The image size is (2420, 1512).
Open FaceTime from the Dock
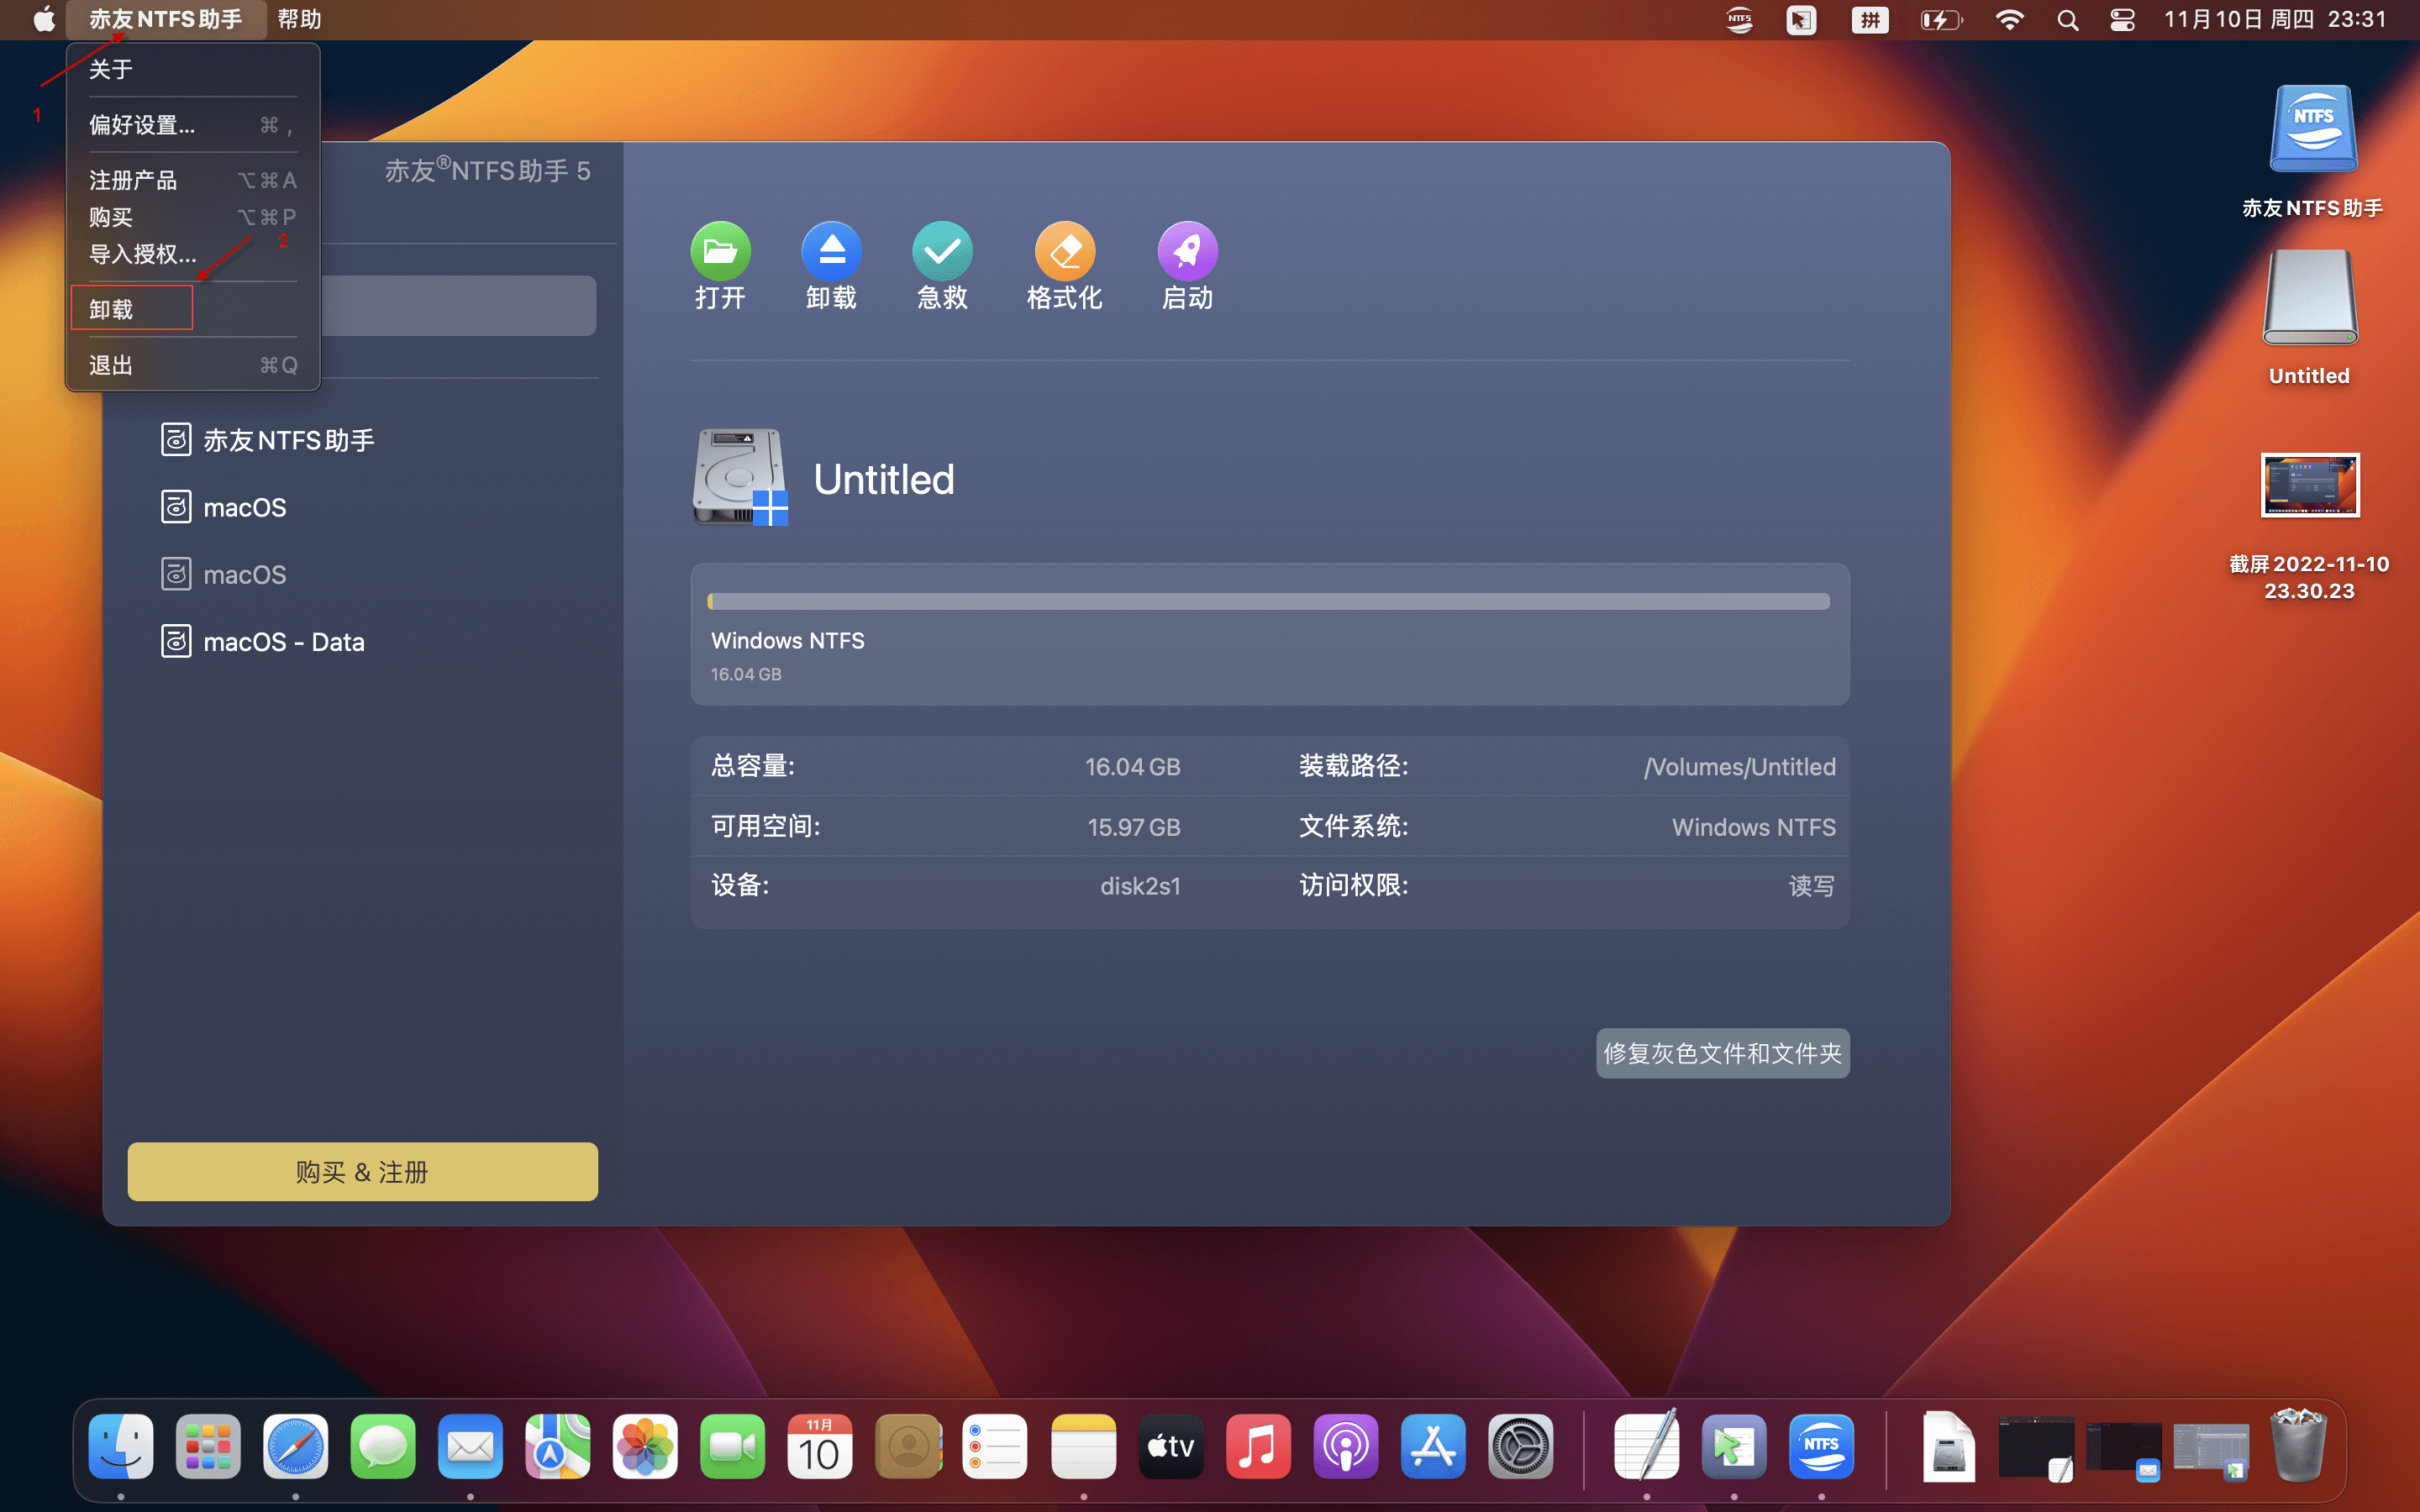coord(733,1446)
